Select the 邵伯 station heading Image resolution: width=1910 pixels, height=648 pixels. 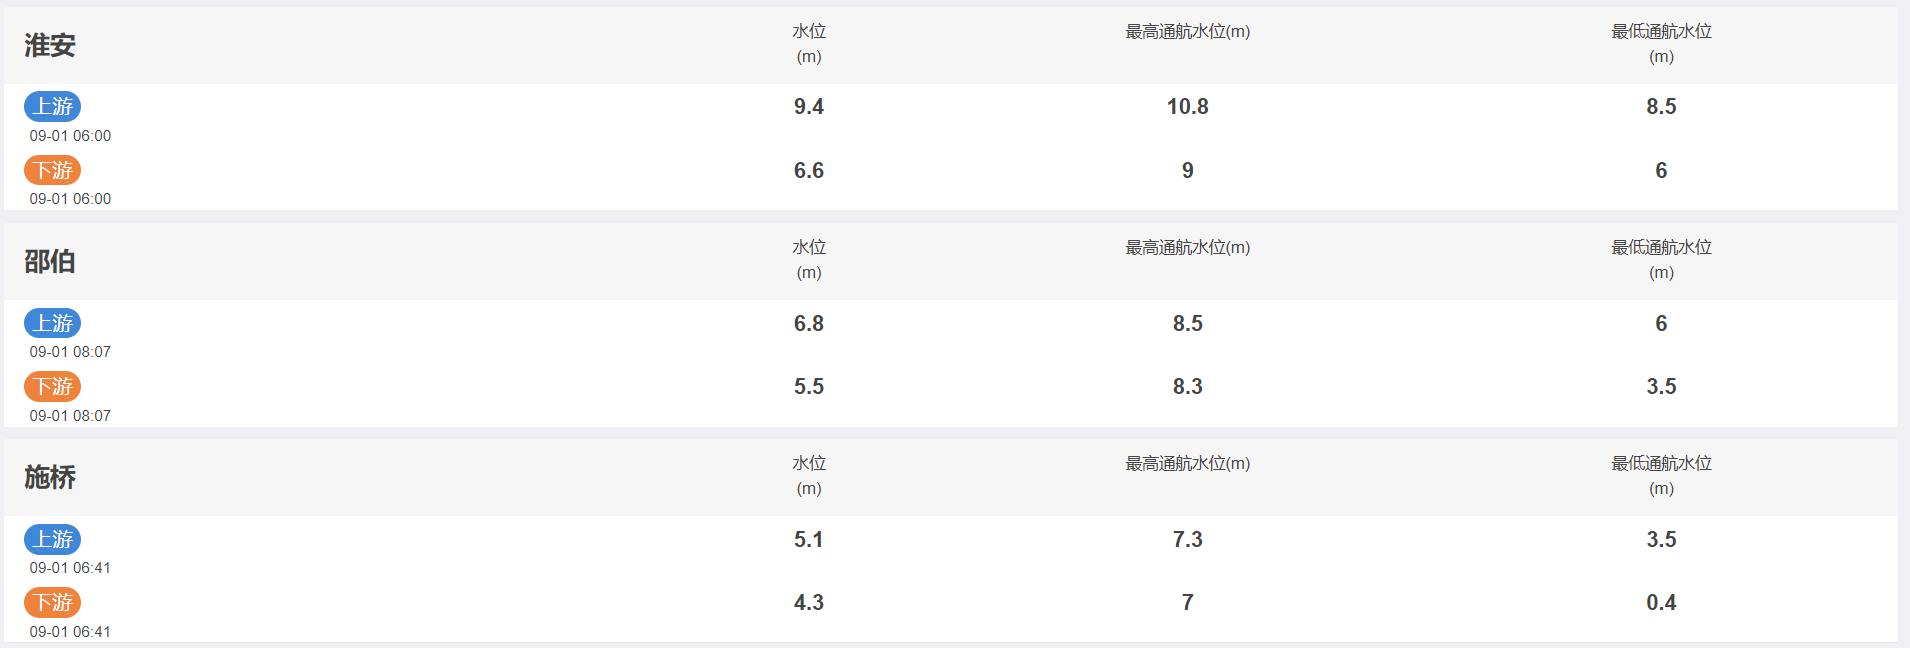coord(50,261)
